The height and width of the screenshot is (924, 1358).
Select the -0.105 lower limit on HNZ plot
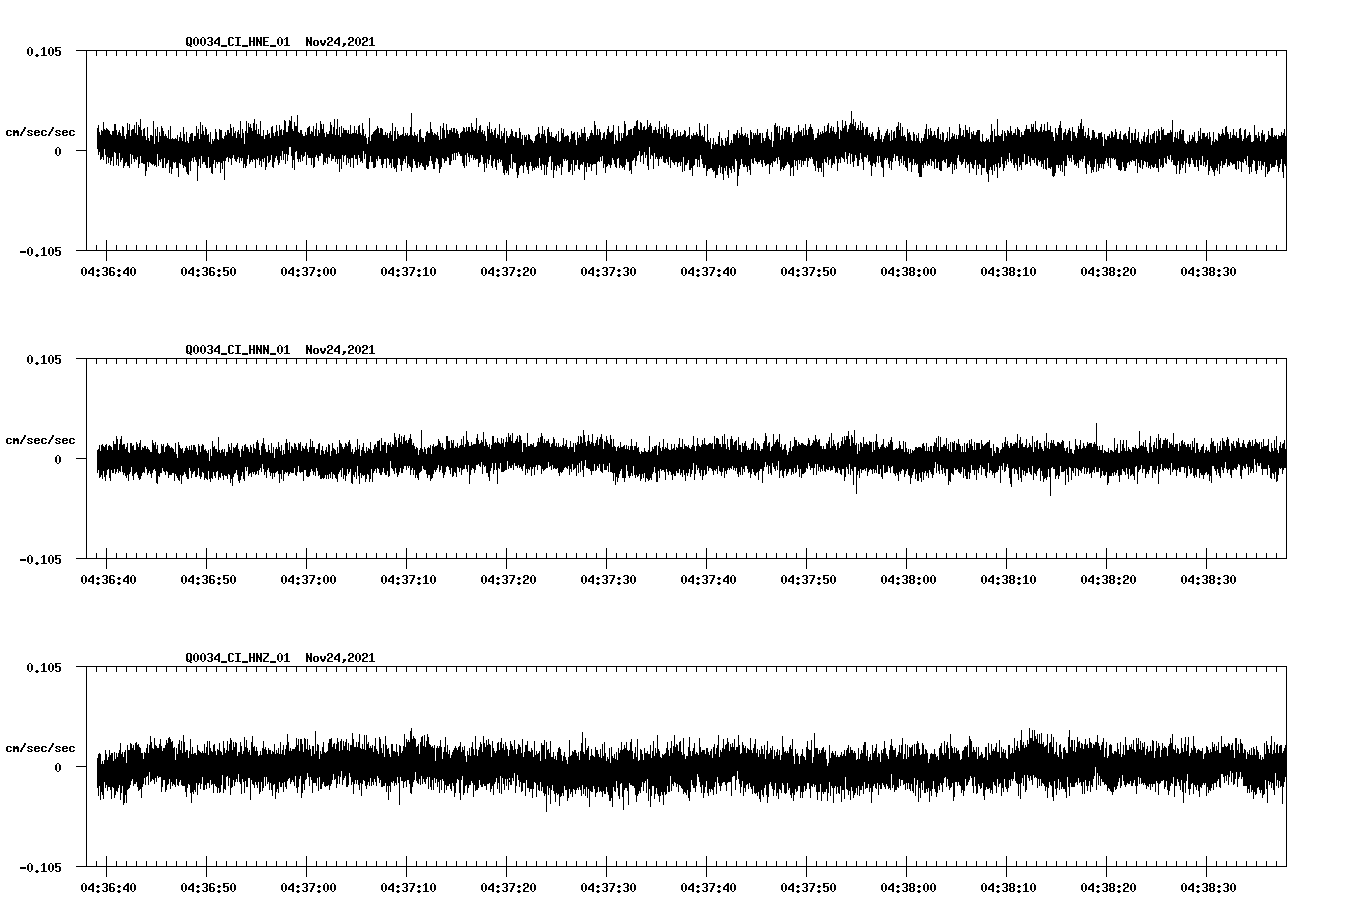pyautogui.click(x=40, y=867)
